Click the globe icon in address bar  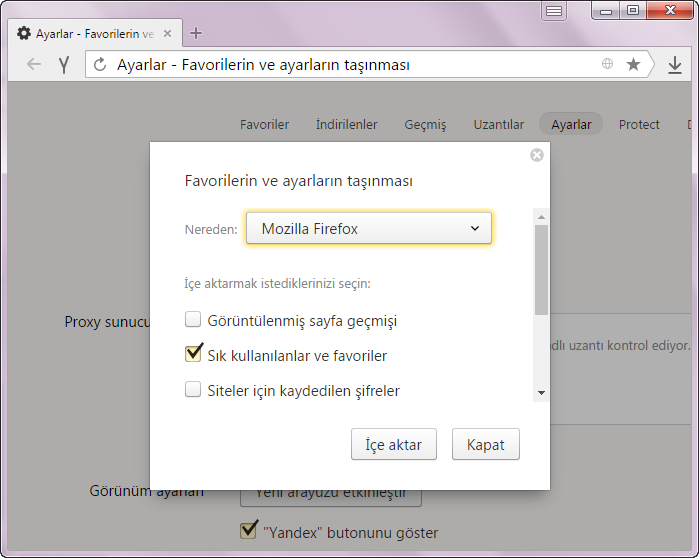(x=607, y=64)
